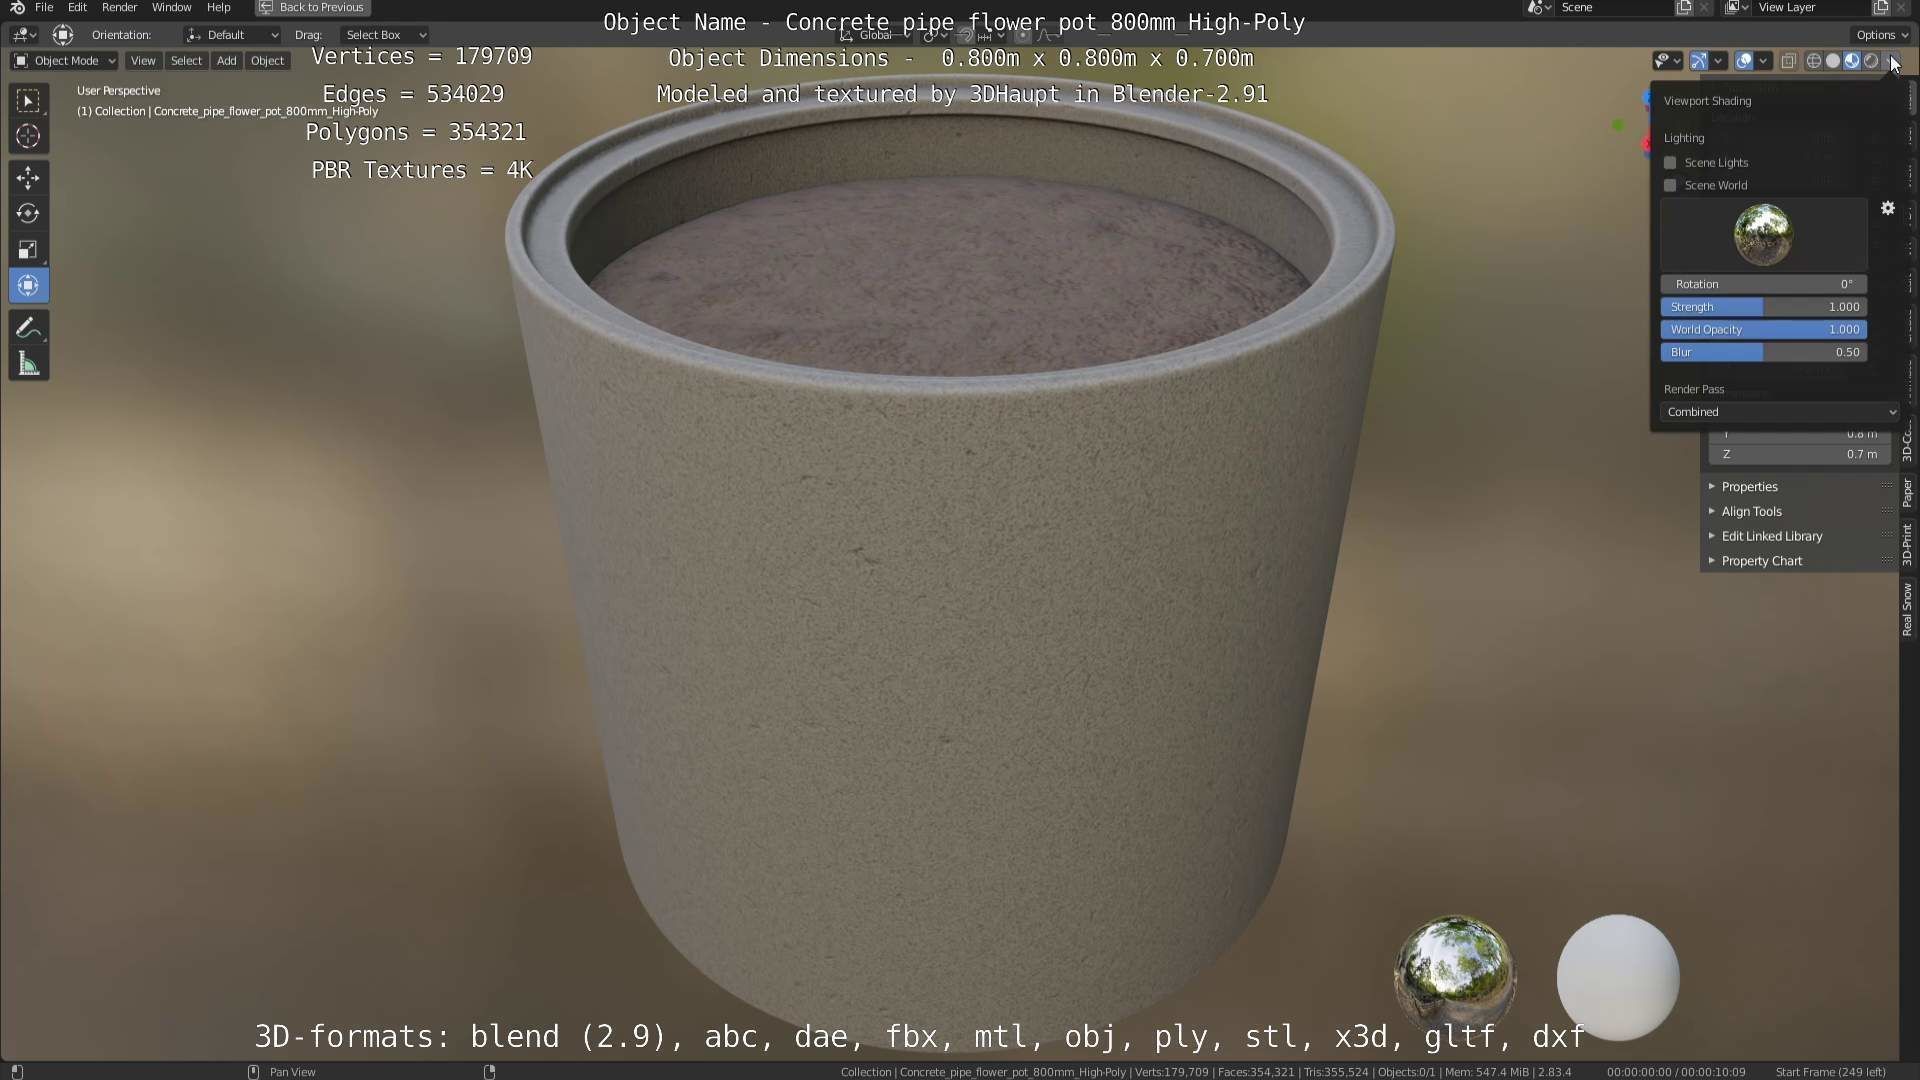Toggle X-Ray display
This screenshot has height=1080, width=1920.
1788,61
